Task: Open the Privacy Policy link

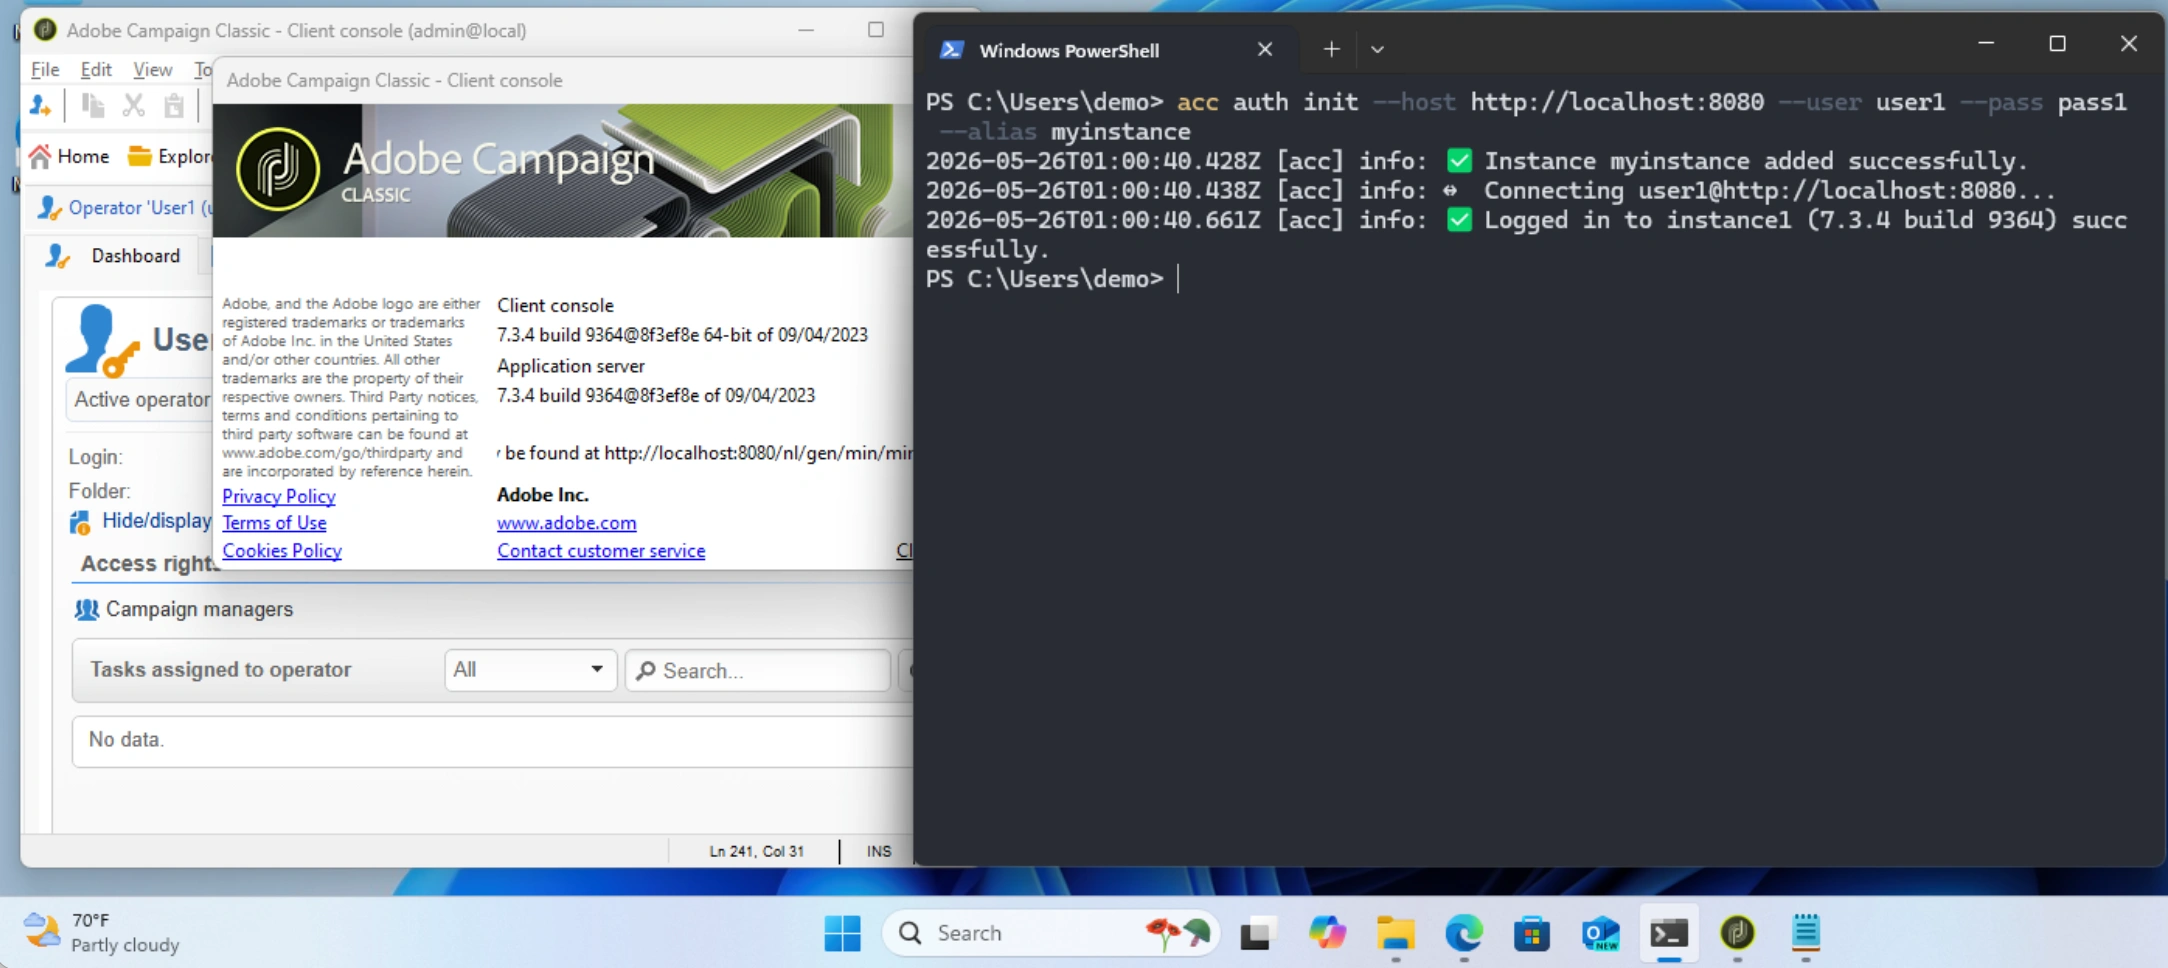Action: click(278, 496)
